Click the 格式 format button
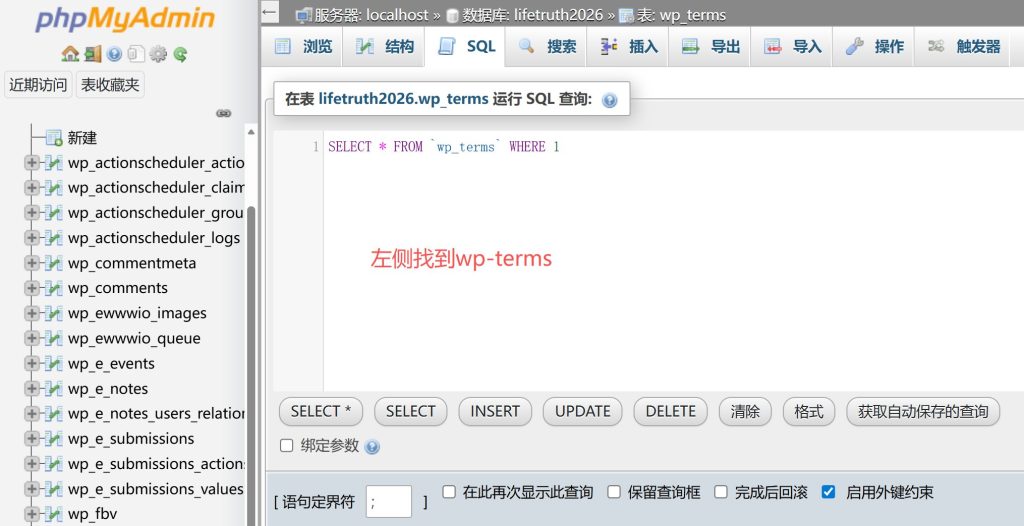This screenshot has height=526, width=1024. (x=808, y=412)
